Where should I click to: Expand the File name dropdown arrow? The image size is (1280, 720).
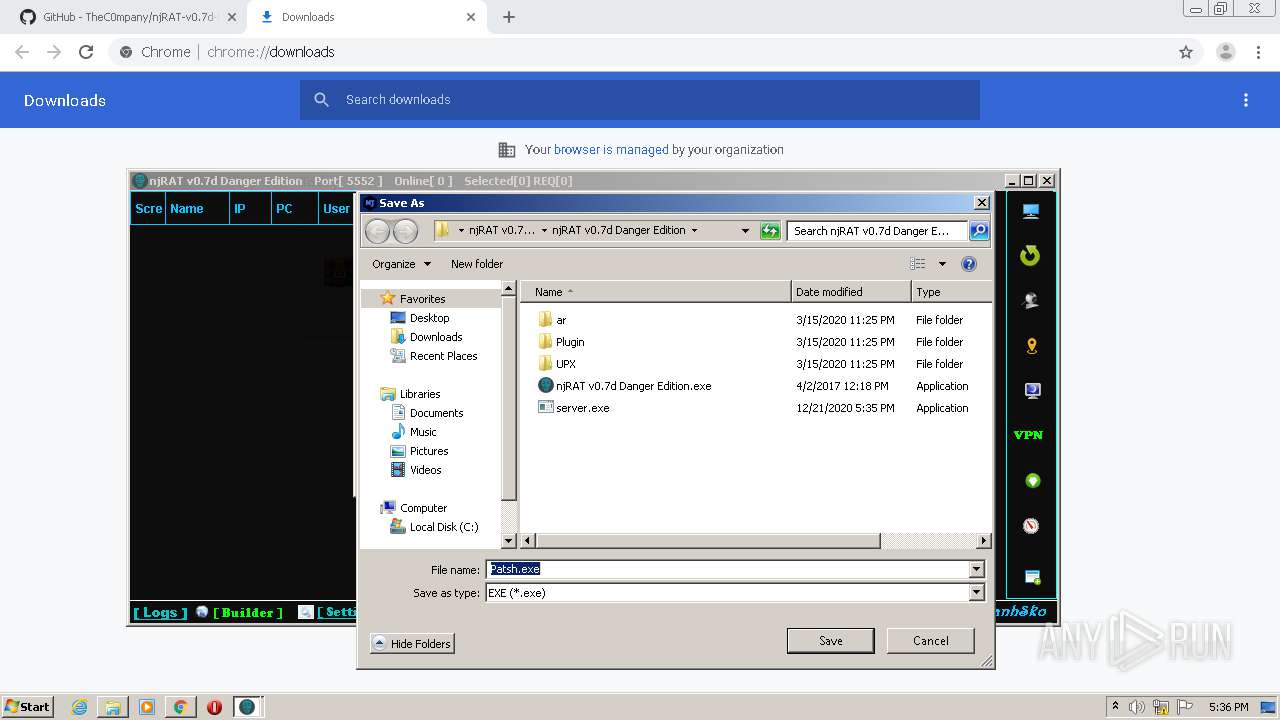pos(976,569)
